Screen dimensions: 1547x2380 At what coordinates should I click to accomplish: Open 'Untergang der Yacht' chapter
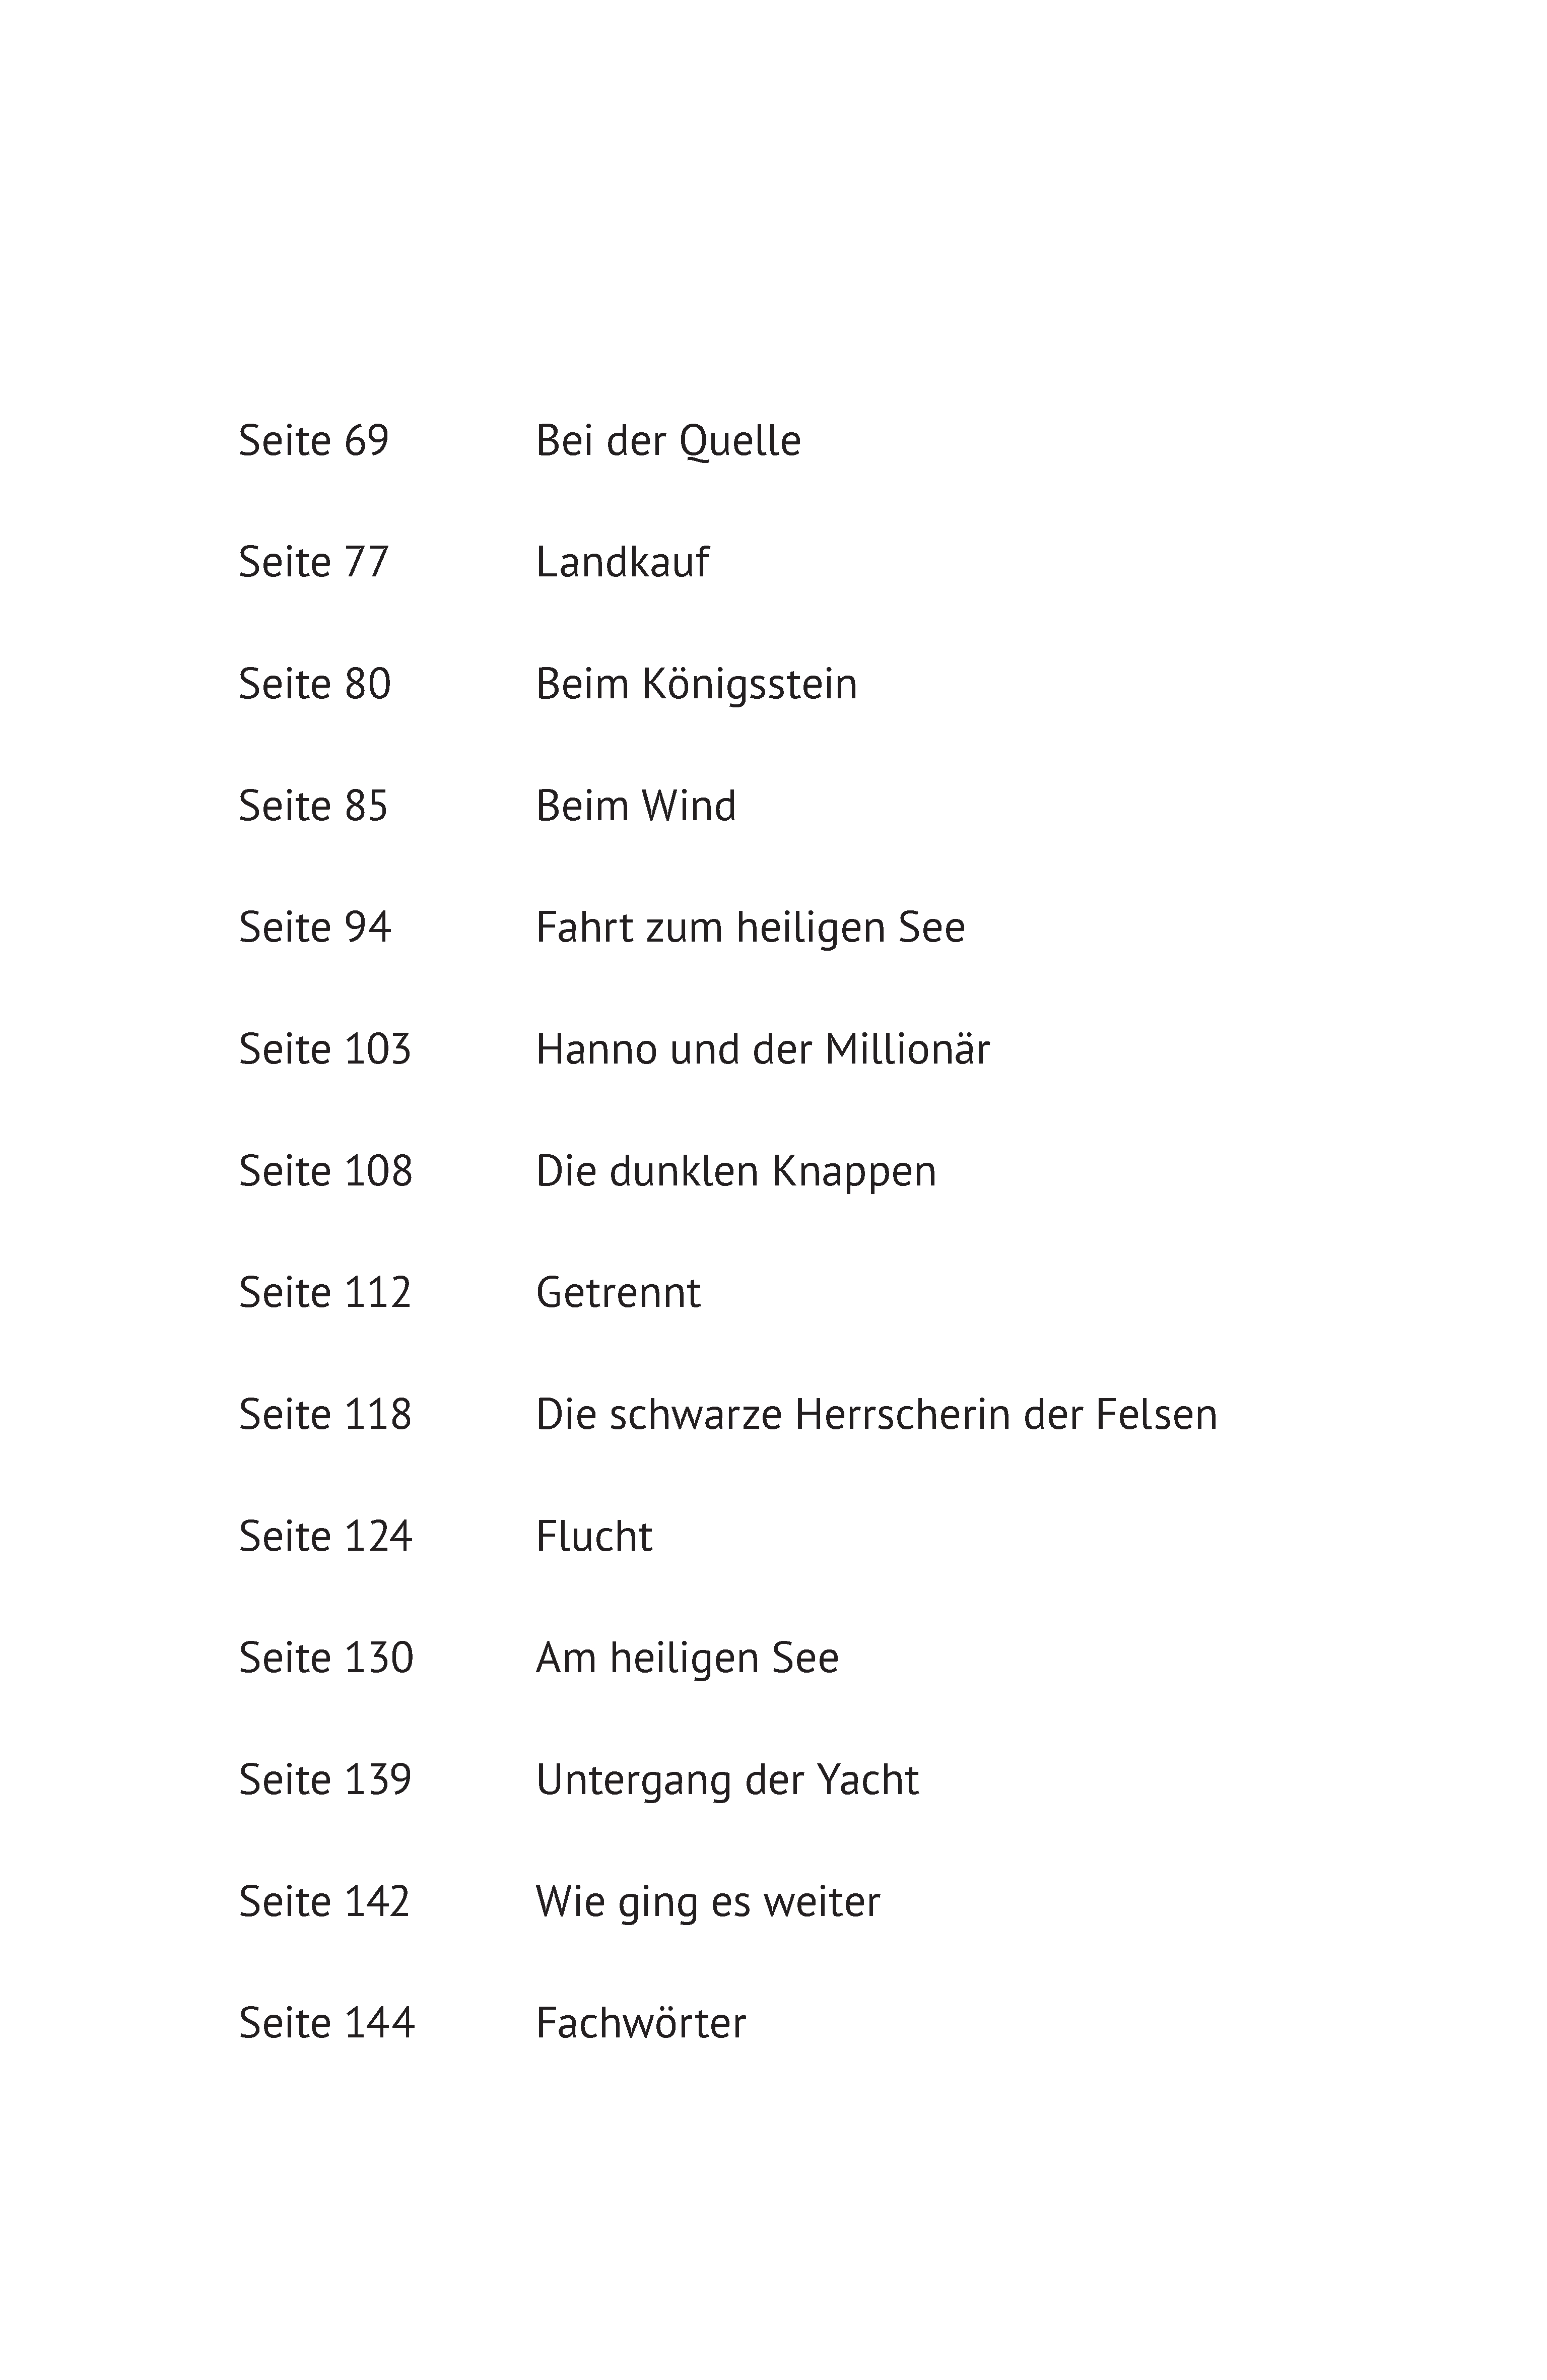coord(727,1781)
